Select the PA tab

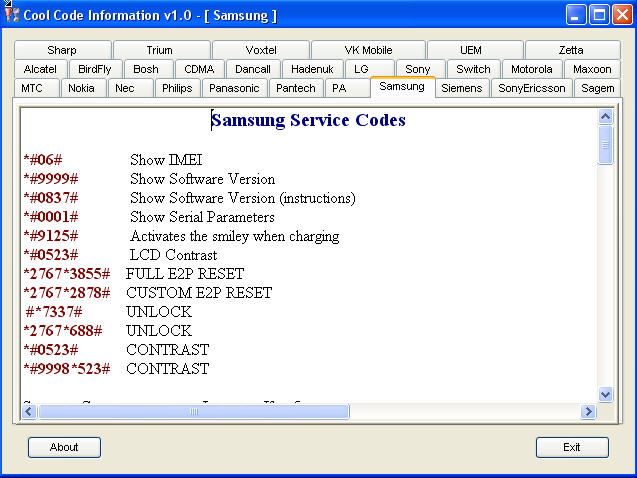(x=347, y=88)
